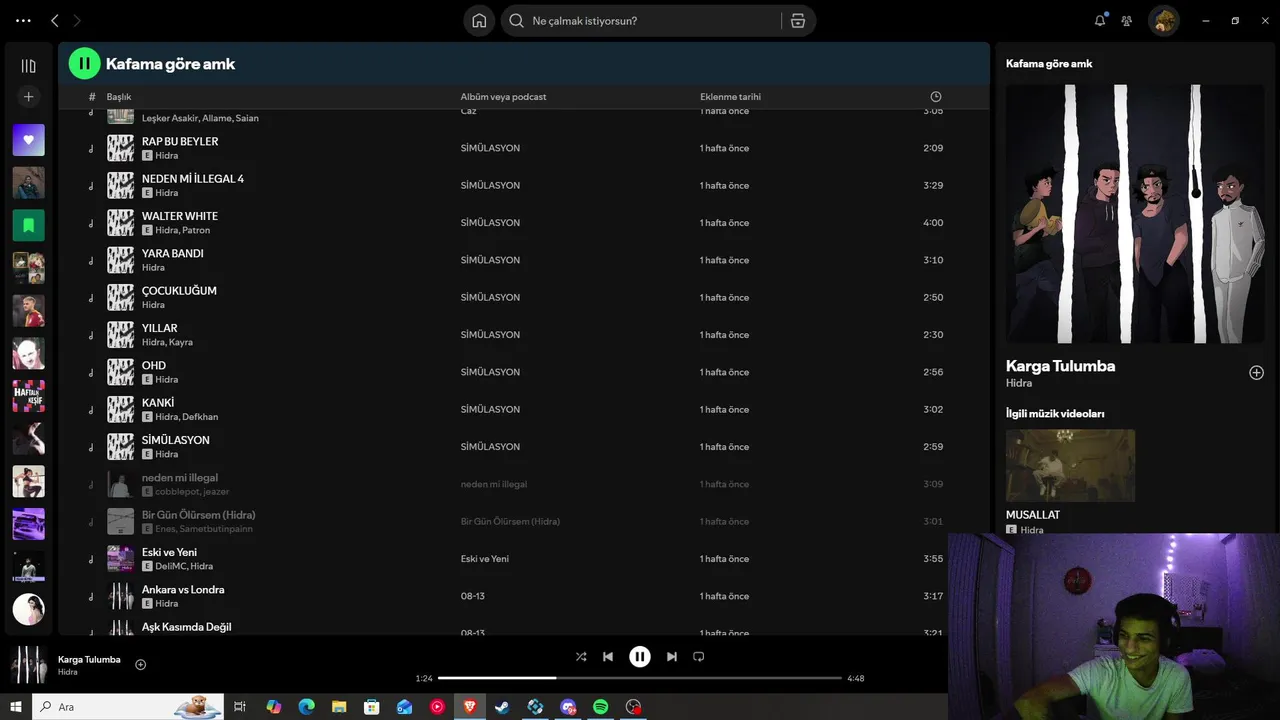
Task: Sort by Eklenme tarihi column
Action: (x=730, y=97)
